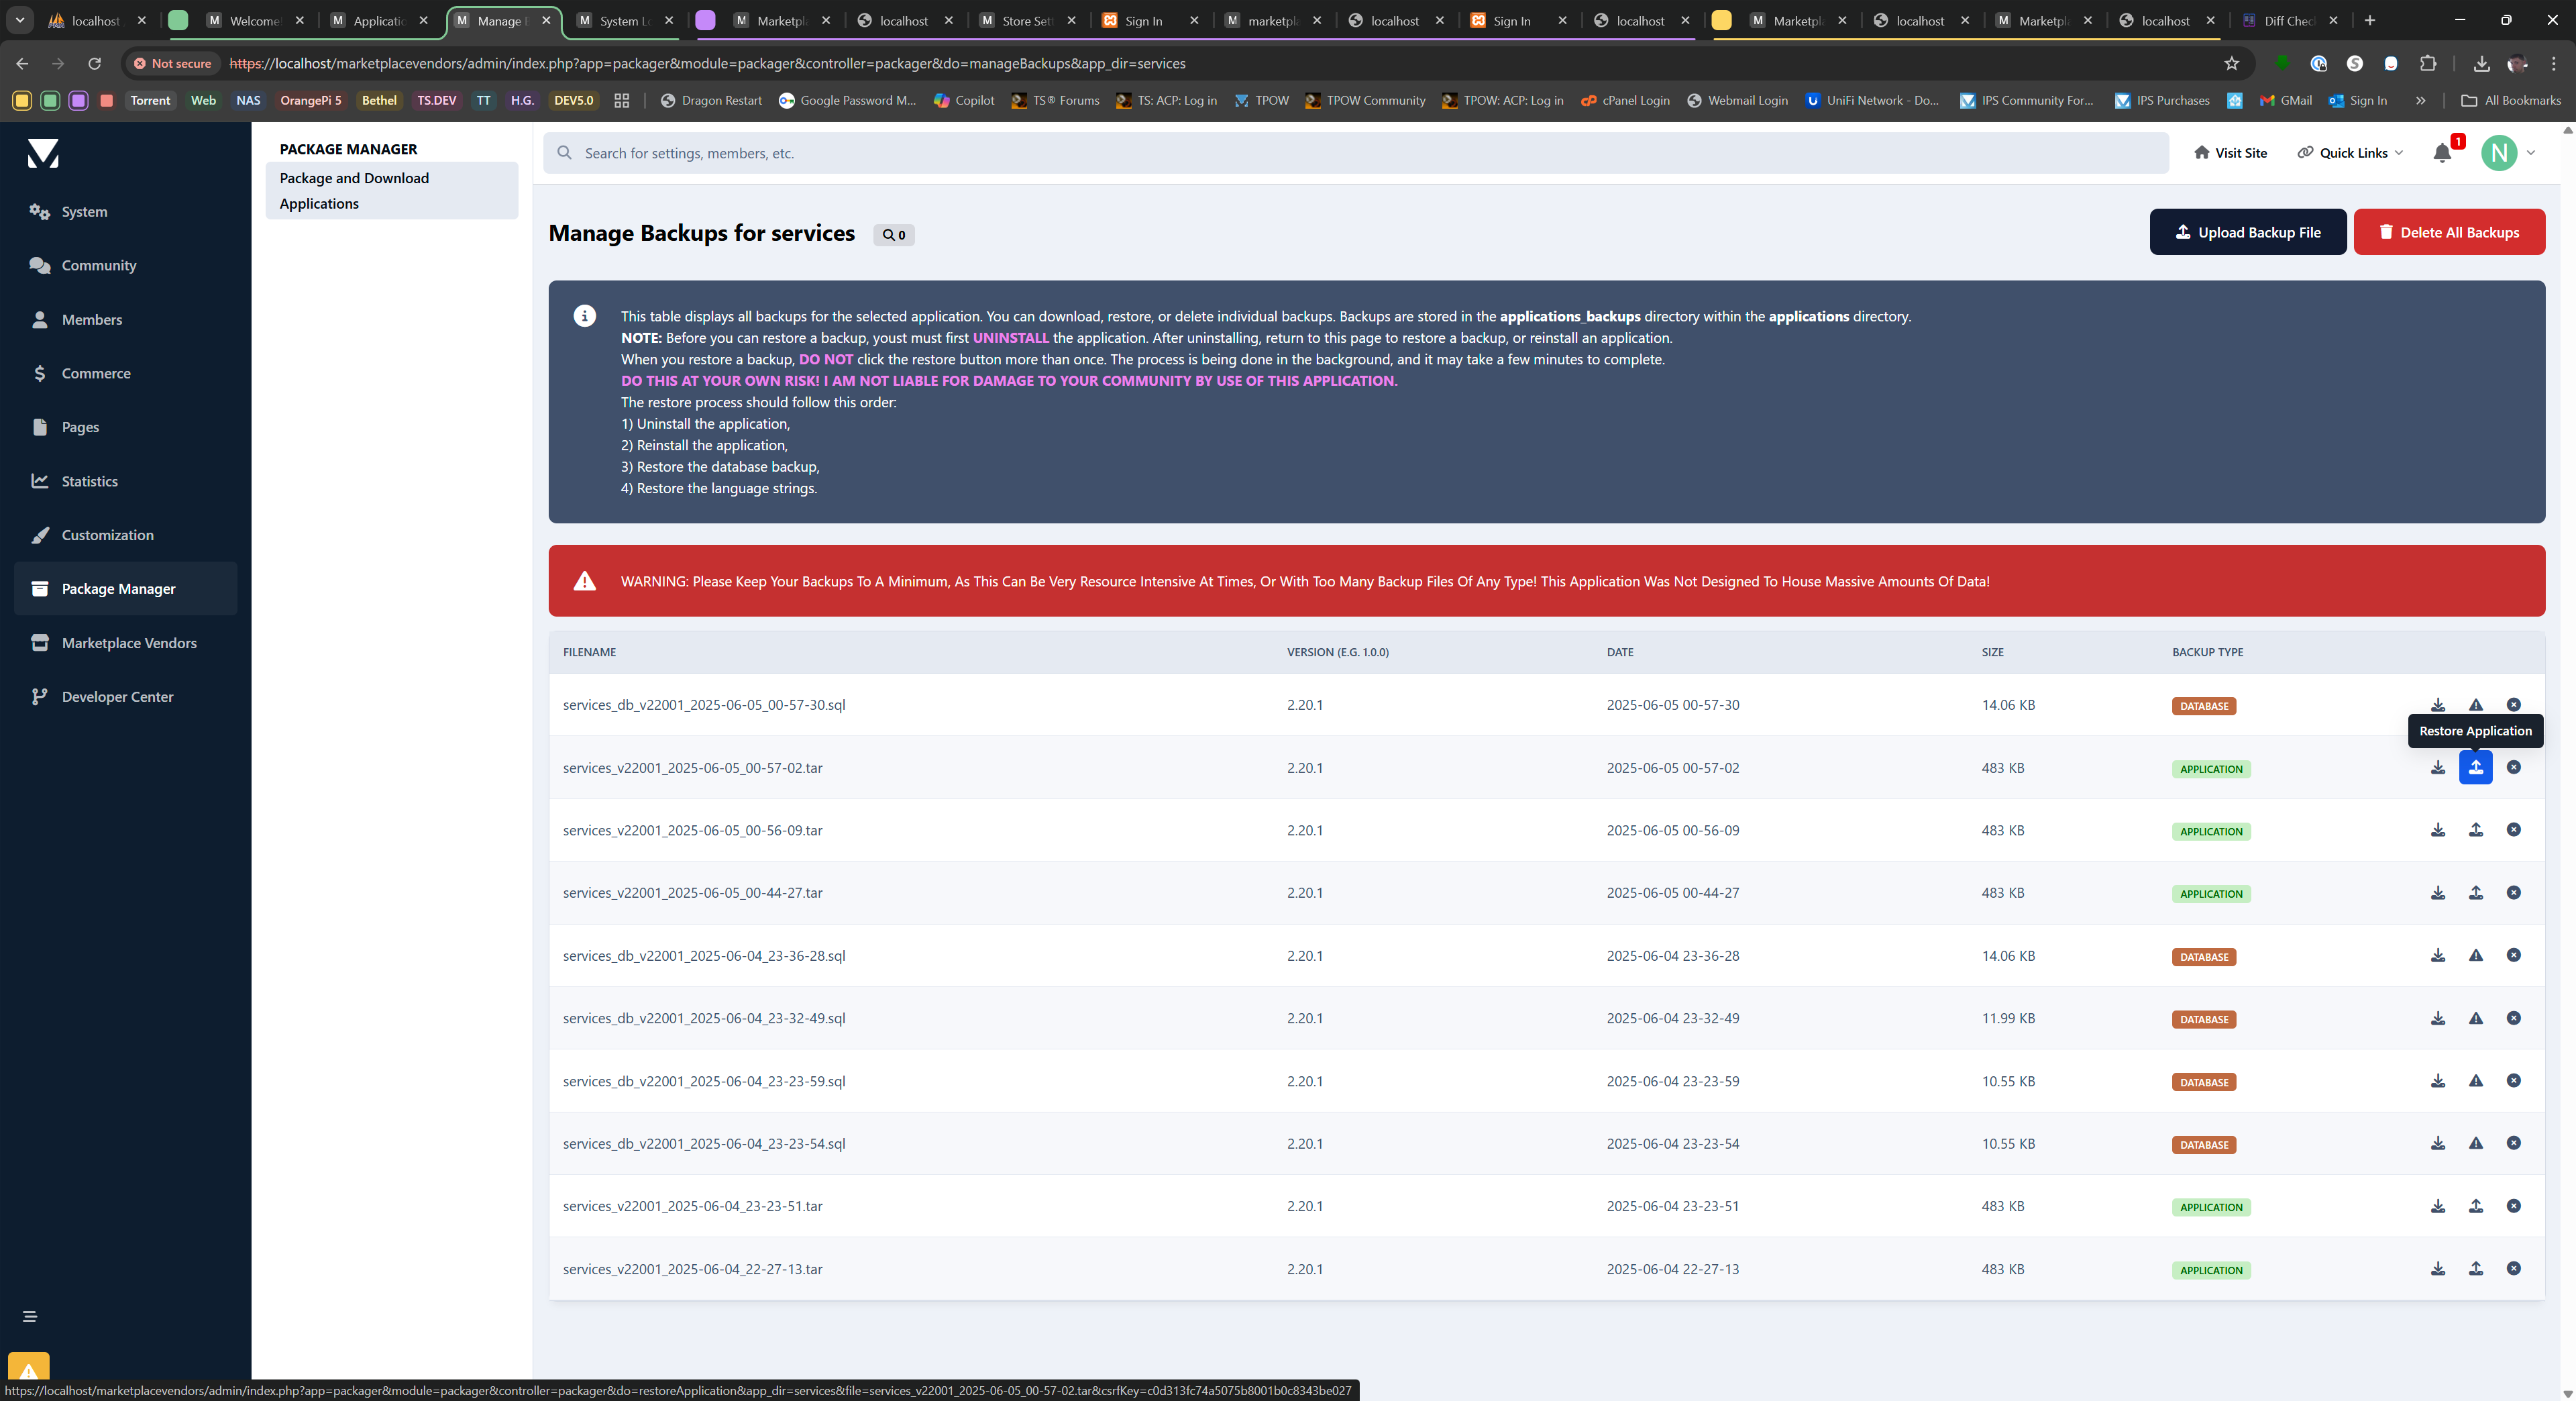Restore application from services_v22001_2025-06-05_00-56-09.tar
Image resolution: width=2576 pixels, height=1401 pixels.
point(2476,830)
